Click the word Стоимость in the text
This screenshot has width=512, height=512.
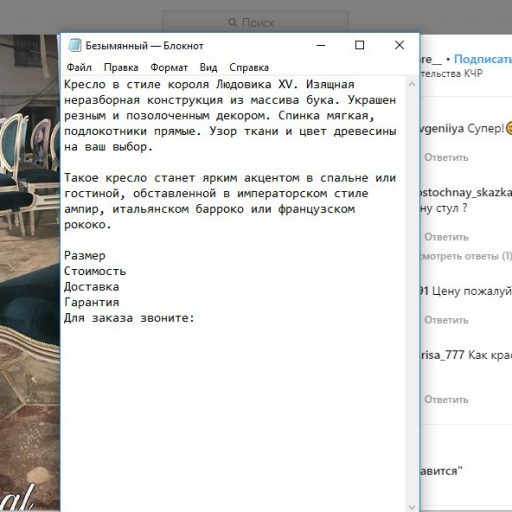pyautogui.click(x=95, y=271)
